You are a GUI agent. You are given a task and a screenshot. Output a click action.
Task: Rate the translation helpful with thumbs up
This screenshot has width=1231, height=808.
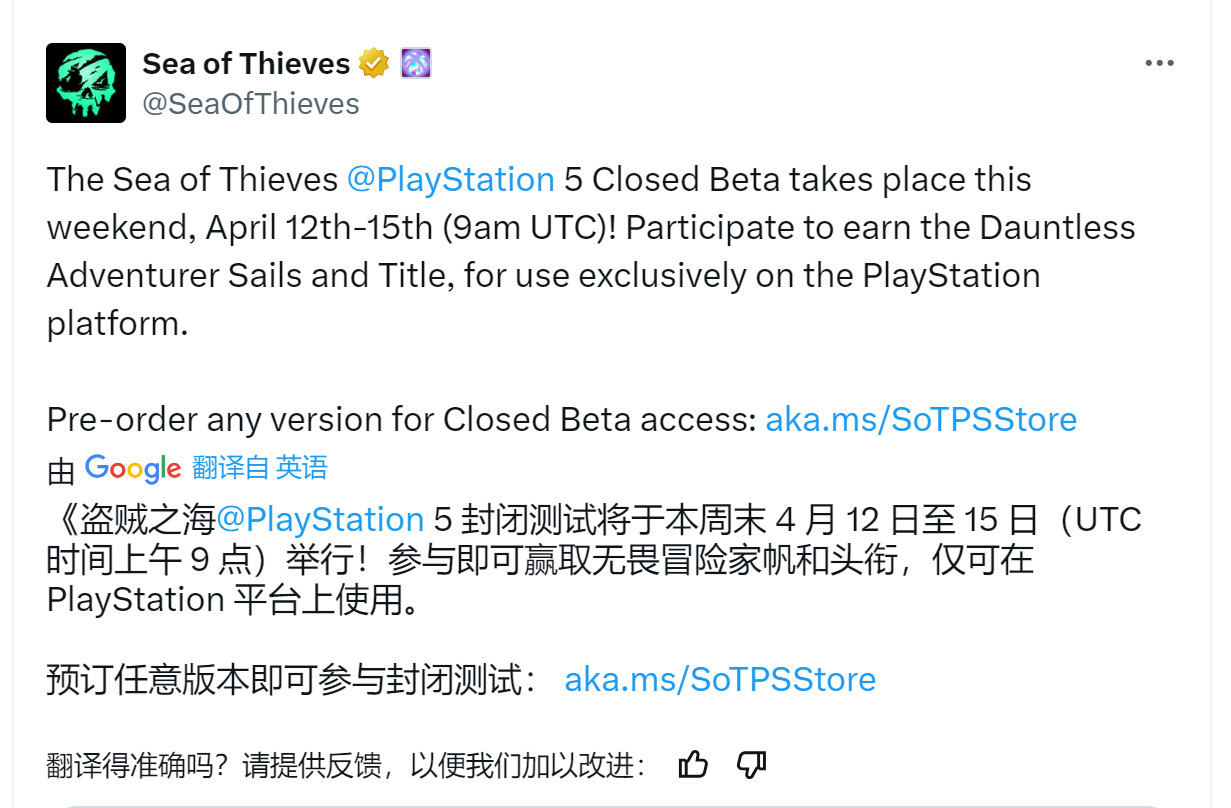click(x=694, y=763)
